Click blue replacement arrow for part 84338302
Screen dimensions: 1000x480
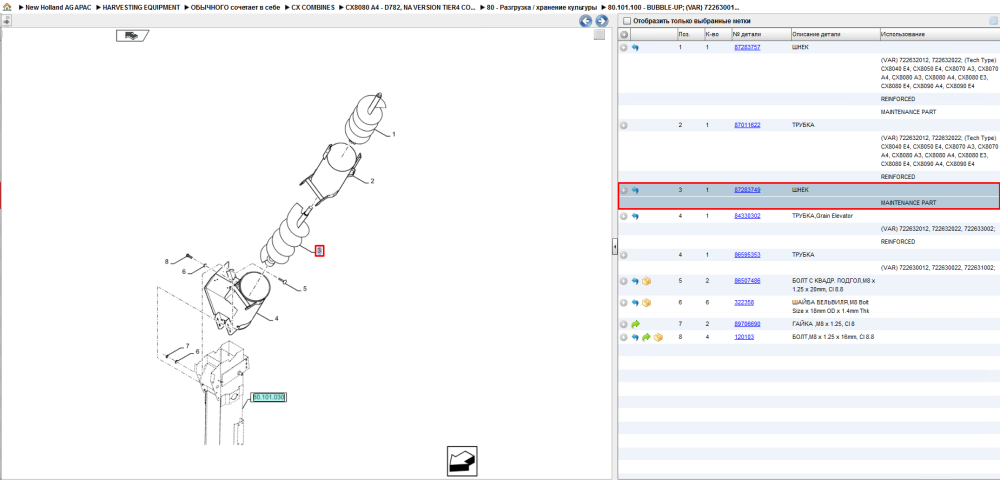(635, 216)
